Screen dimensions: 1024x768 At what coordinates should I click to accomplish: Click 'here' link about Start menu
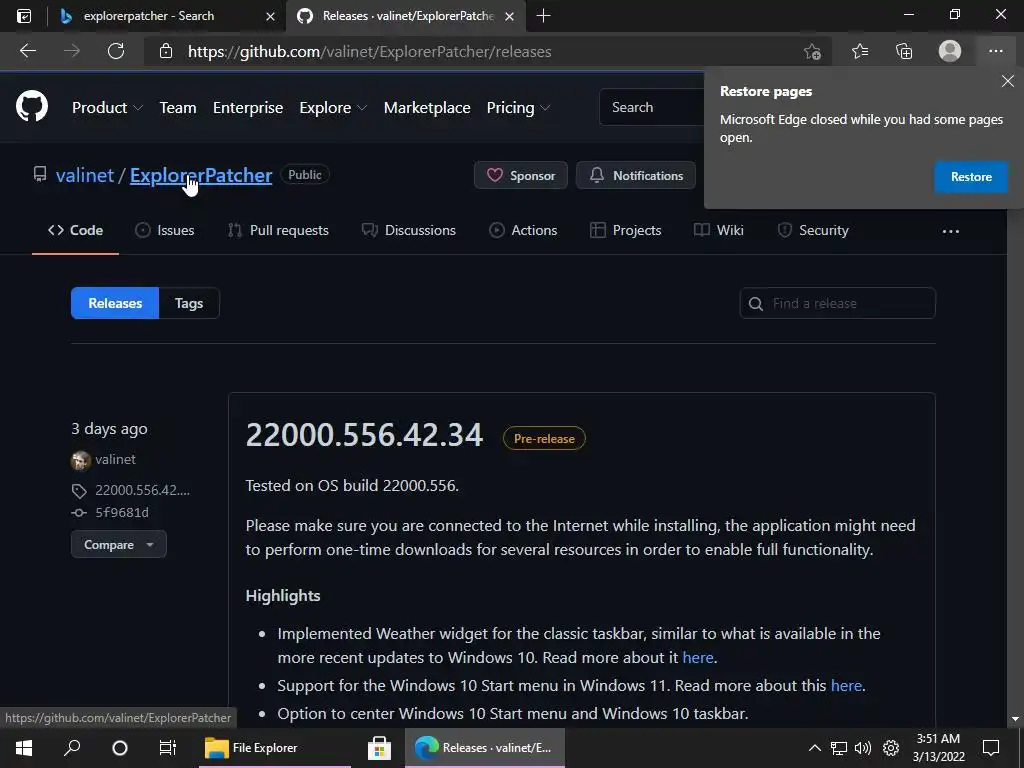846,686
